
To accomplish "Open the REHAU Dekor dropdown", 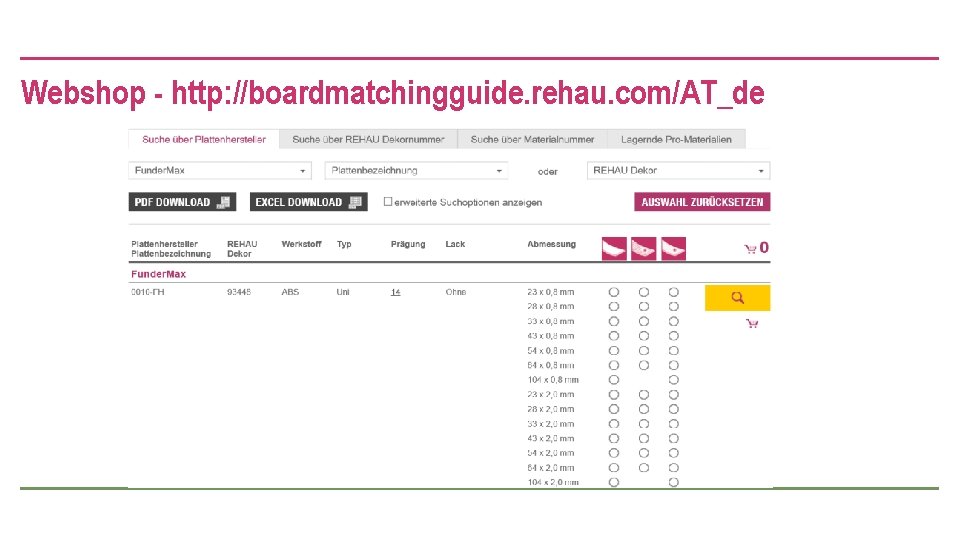I will [678, 170].
